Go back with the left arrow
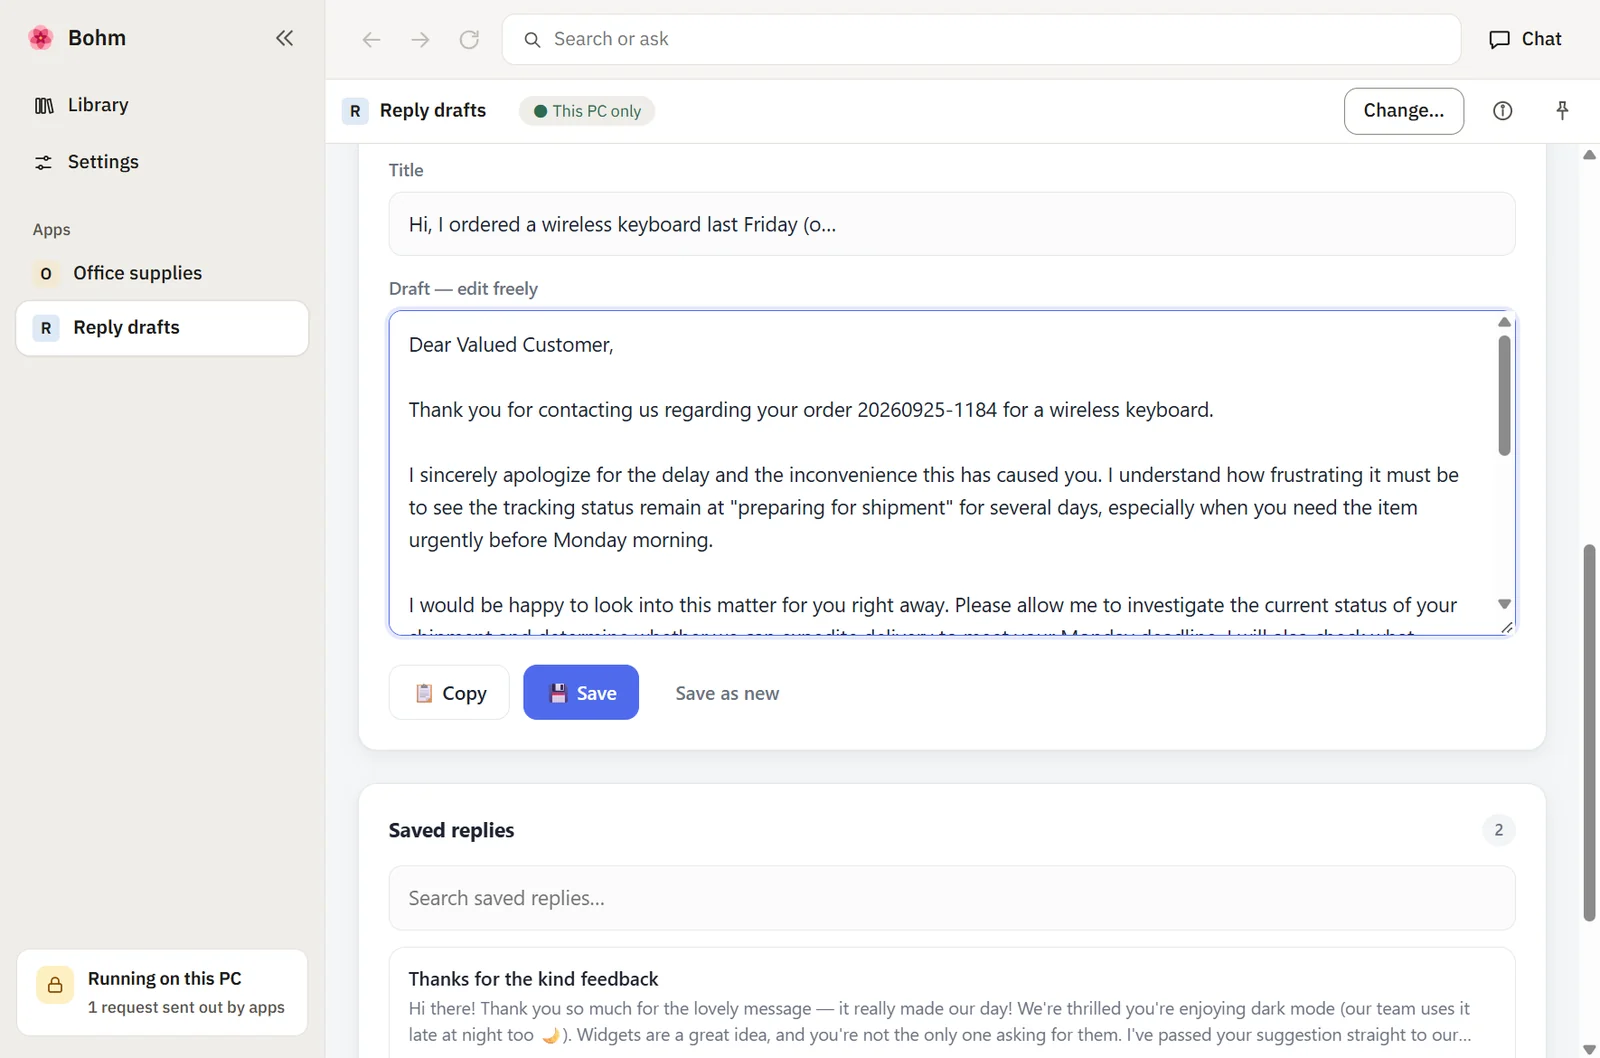The width and height of the screenshot is (1600, 1058). click(371, 39)
